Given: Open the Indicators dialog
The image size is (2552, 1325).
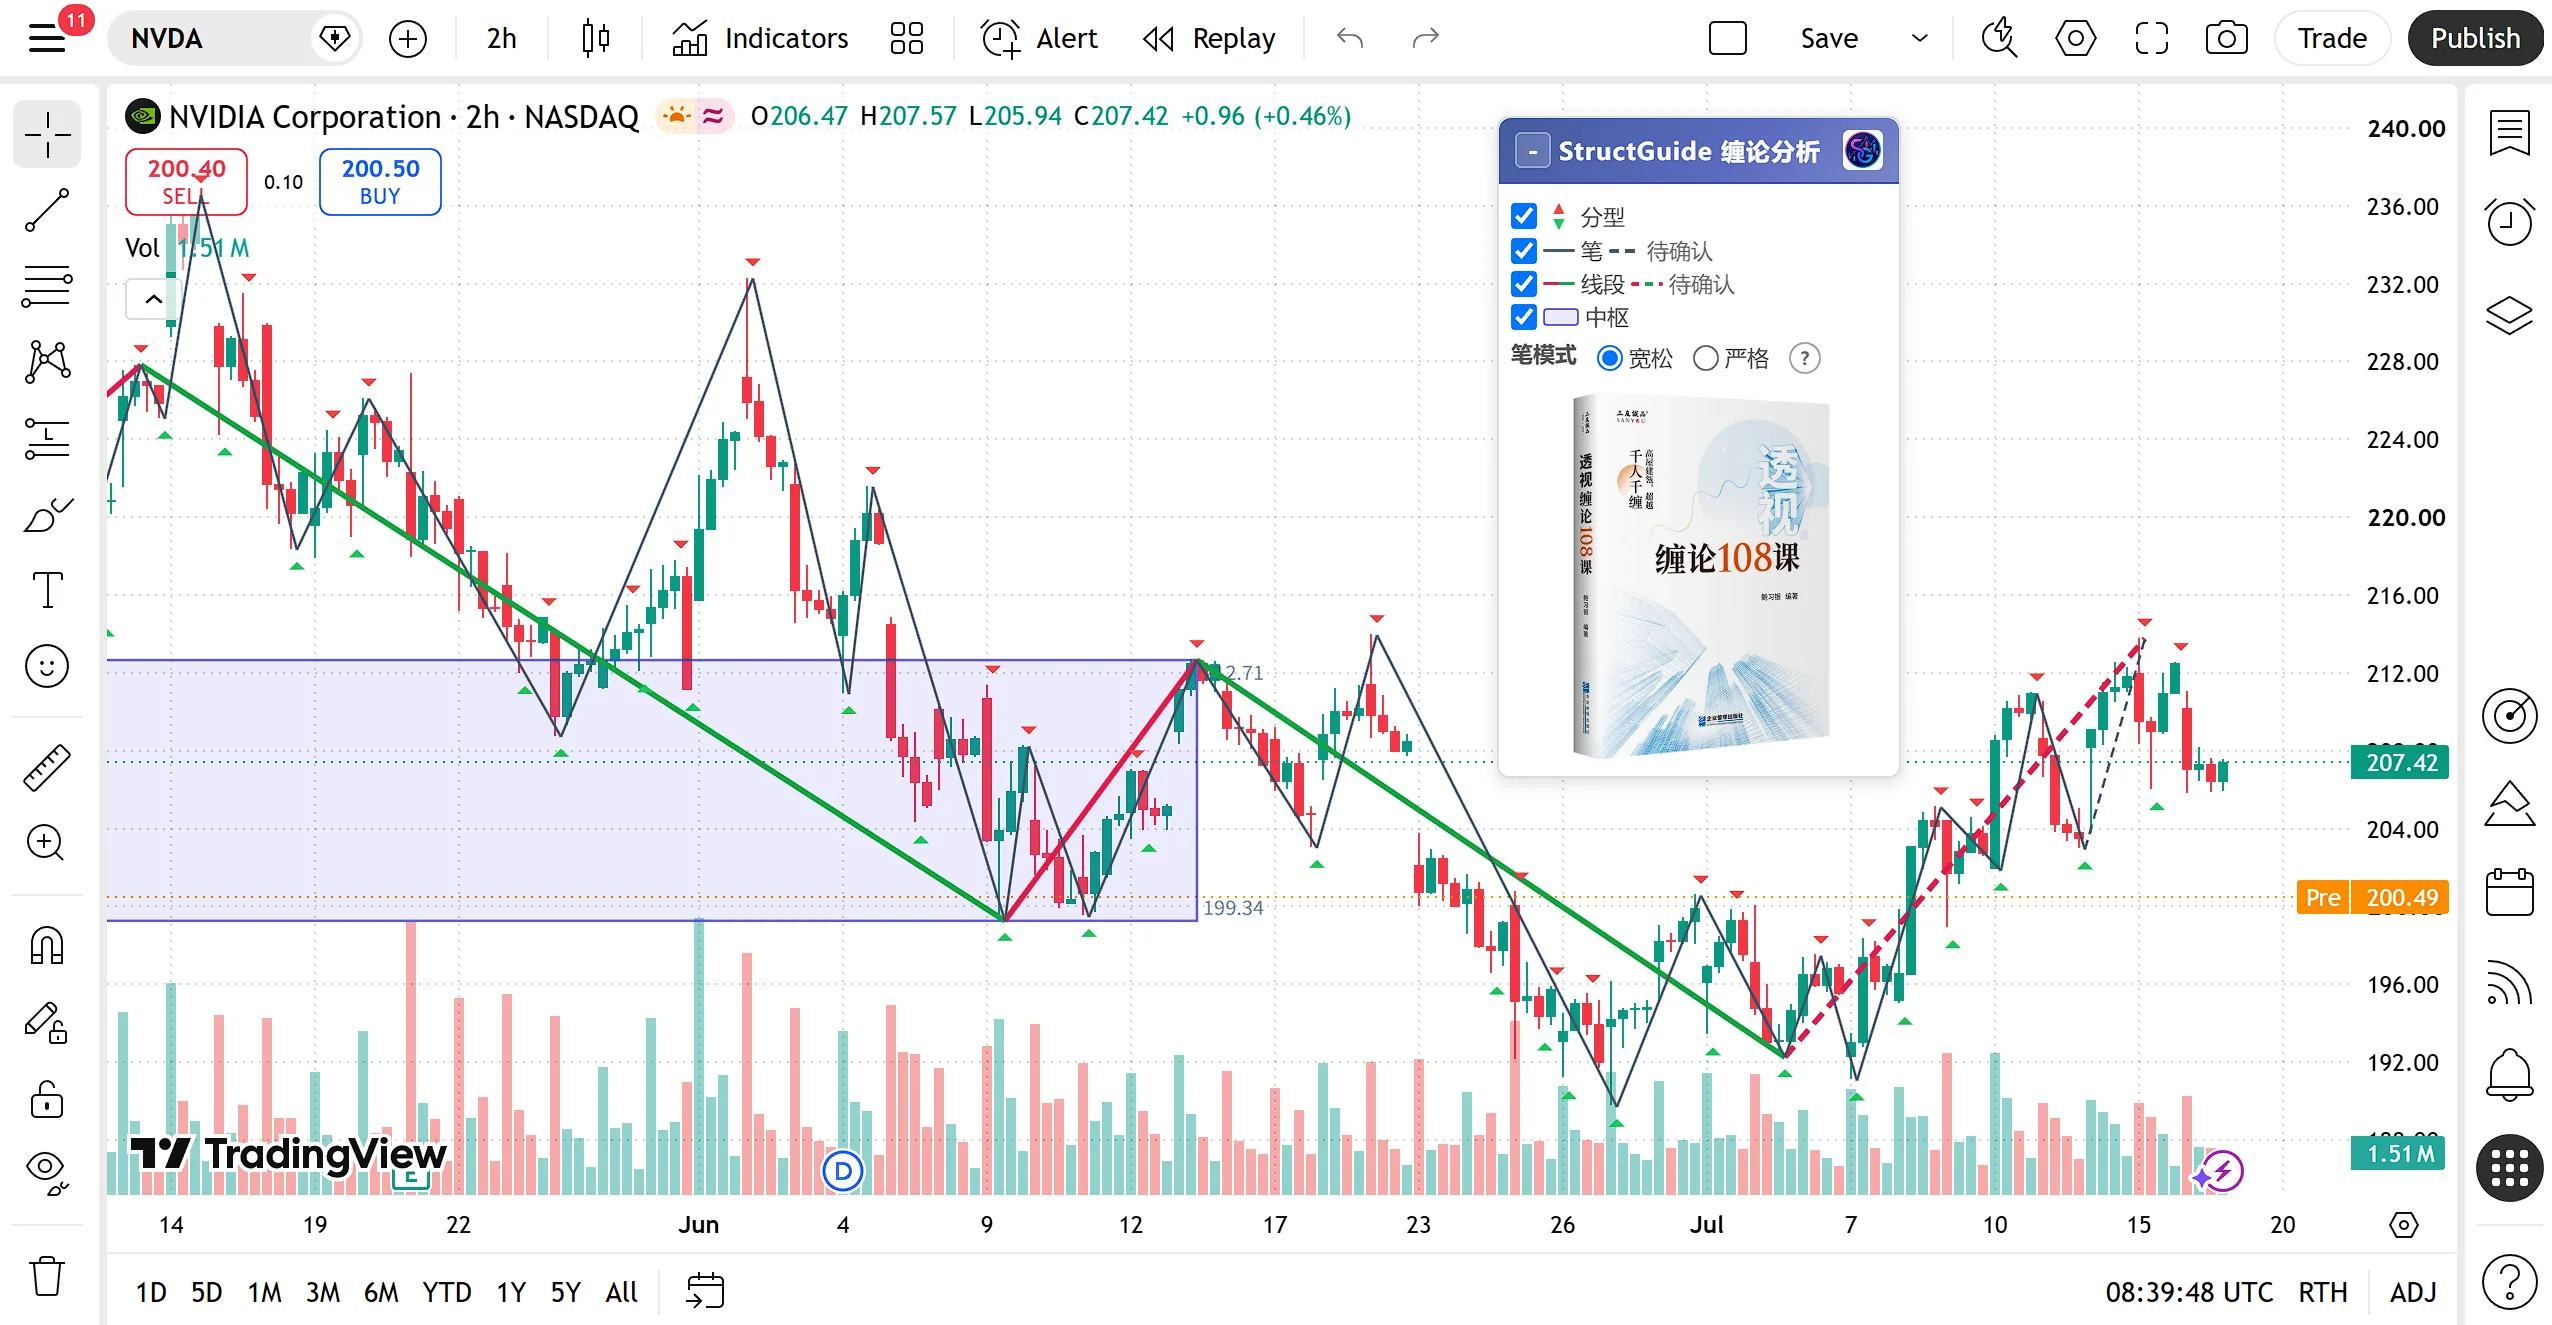Looking at the screenshot, I should 759,38.
